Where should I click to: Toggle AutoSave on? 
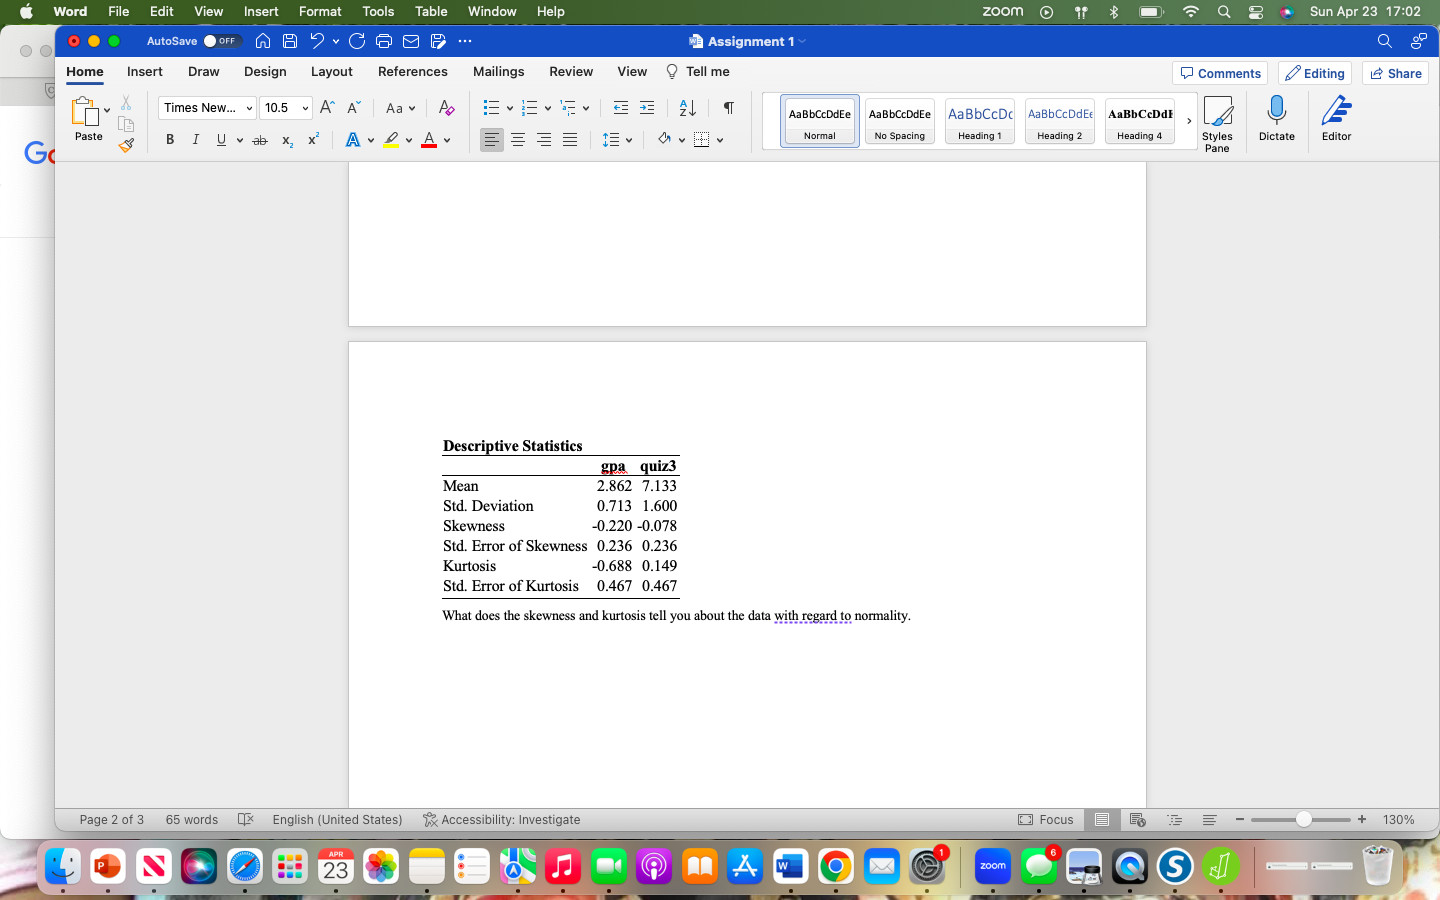(222, 41)
